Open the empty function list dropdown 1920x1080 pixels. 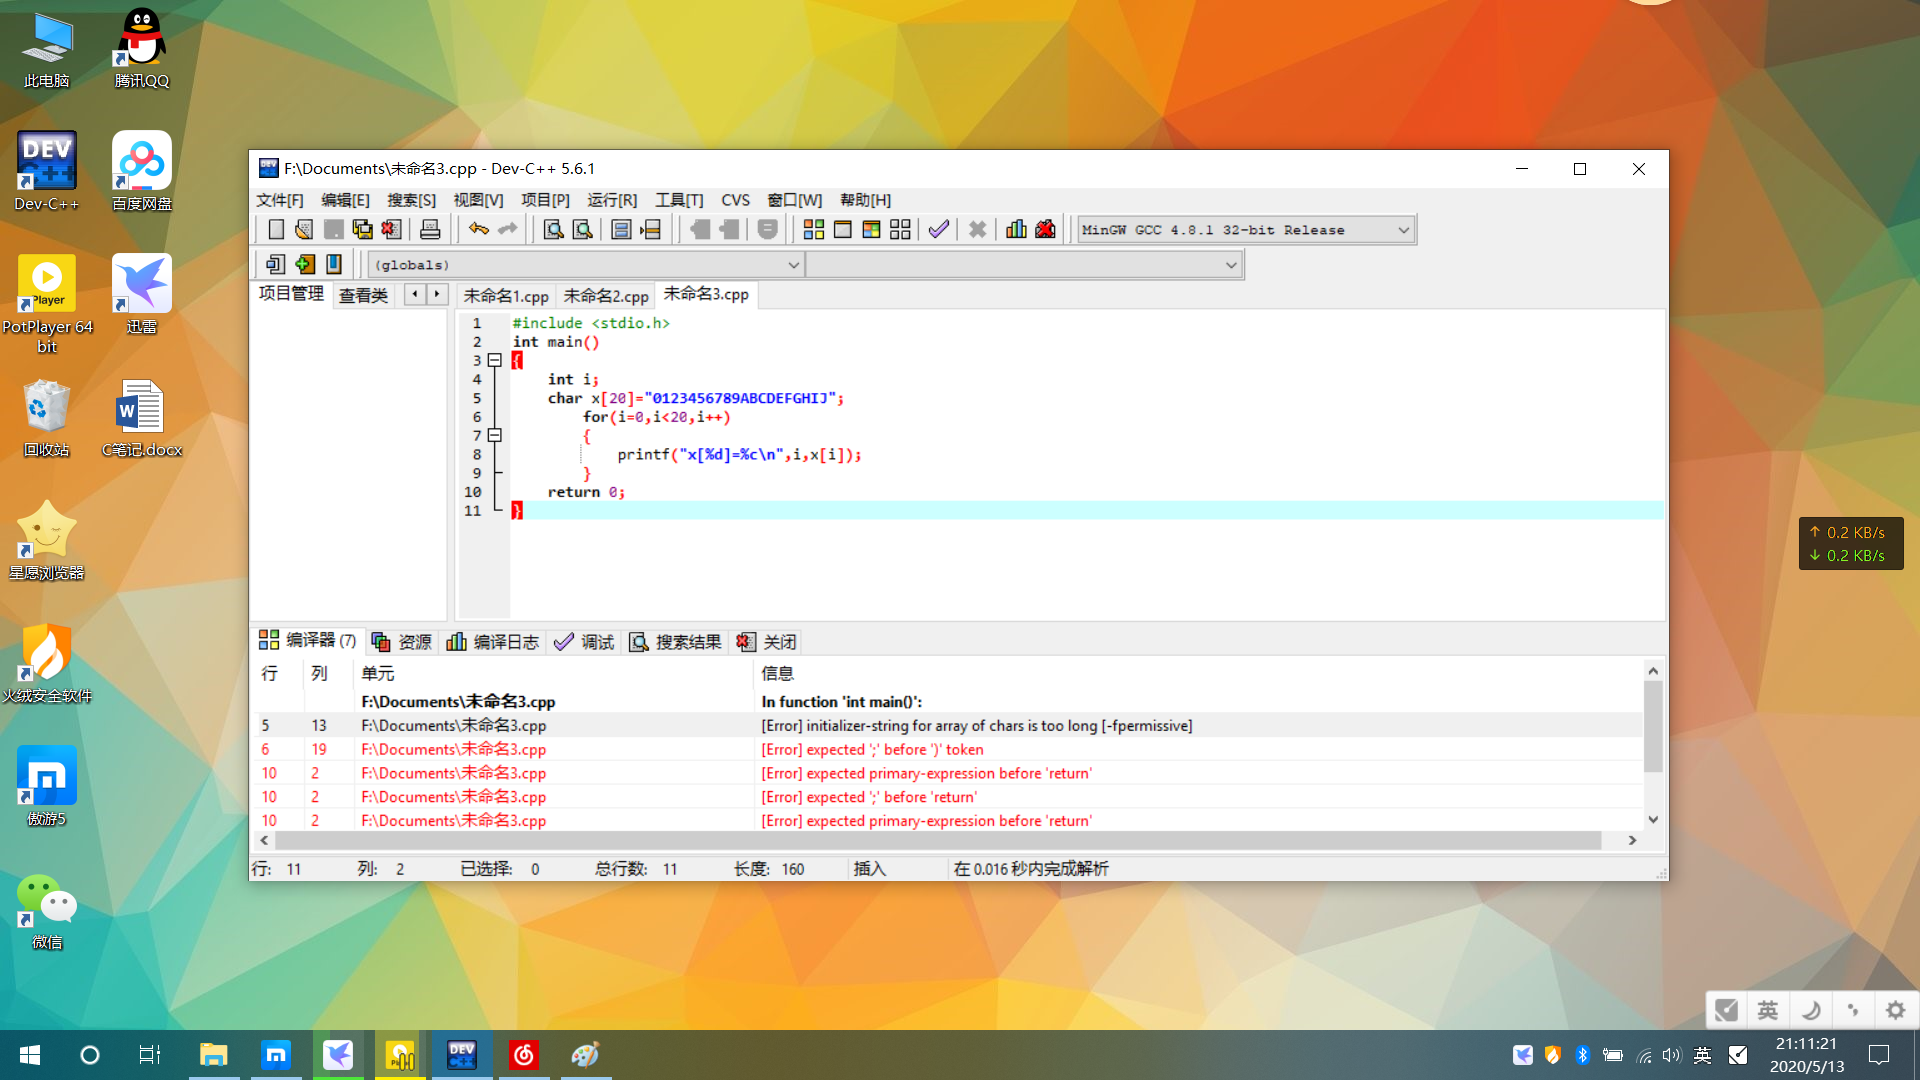coord(1024,265)
